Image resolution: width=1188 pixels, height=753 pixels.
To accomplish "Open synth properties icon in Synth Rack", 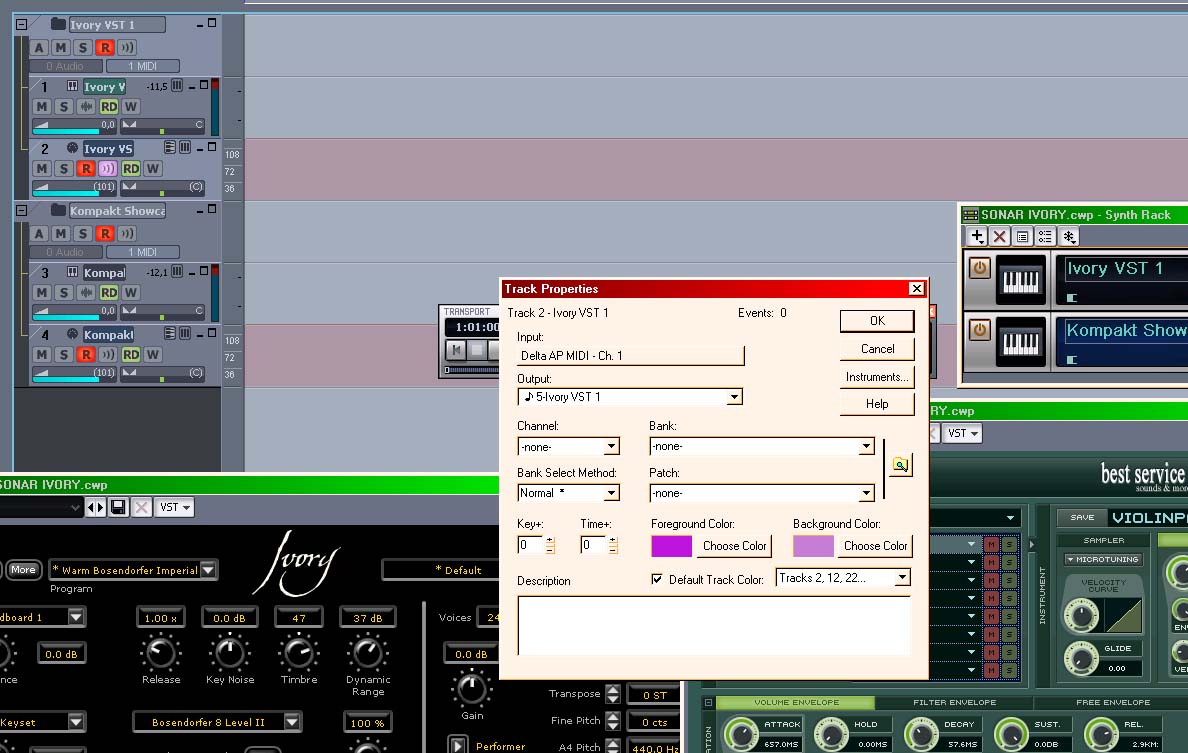I will point(1023,236).
